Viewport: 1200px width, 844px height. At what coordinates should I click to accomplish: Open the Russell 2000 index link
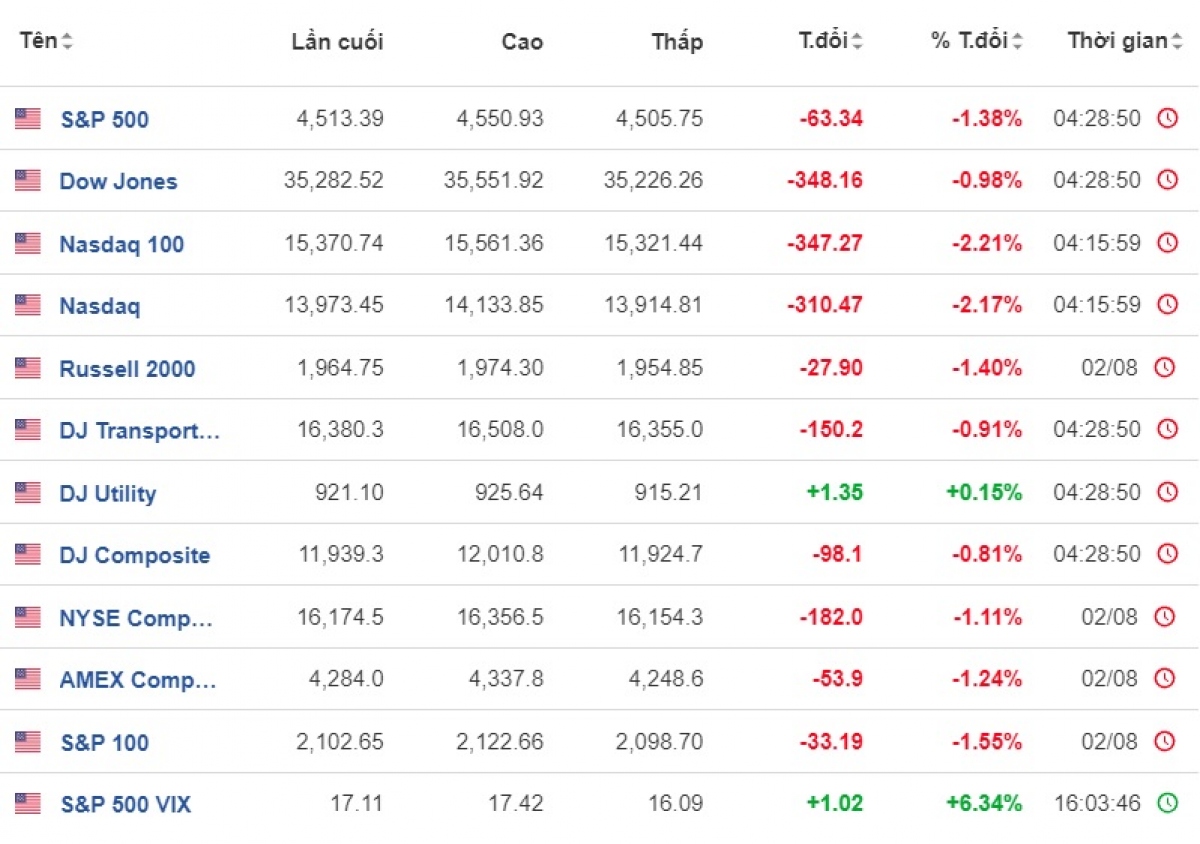tap(127, 368)
